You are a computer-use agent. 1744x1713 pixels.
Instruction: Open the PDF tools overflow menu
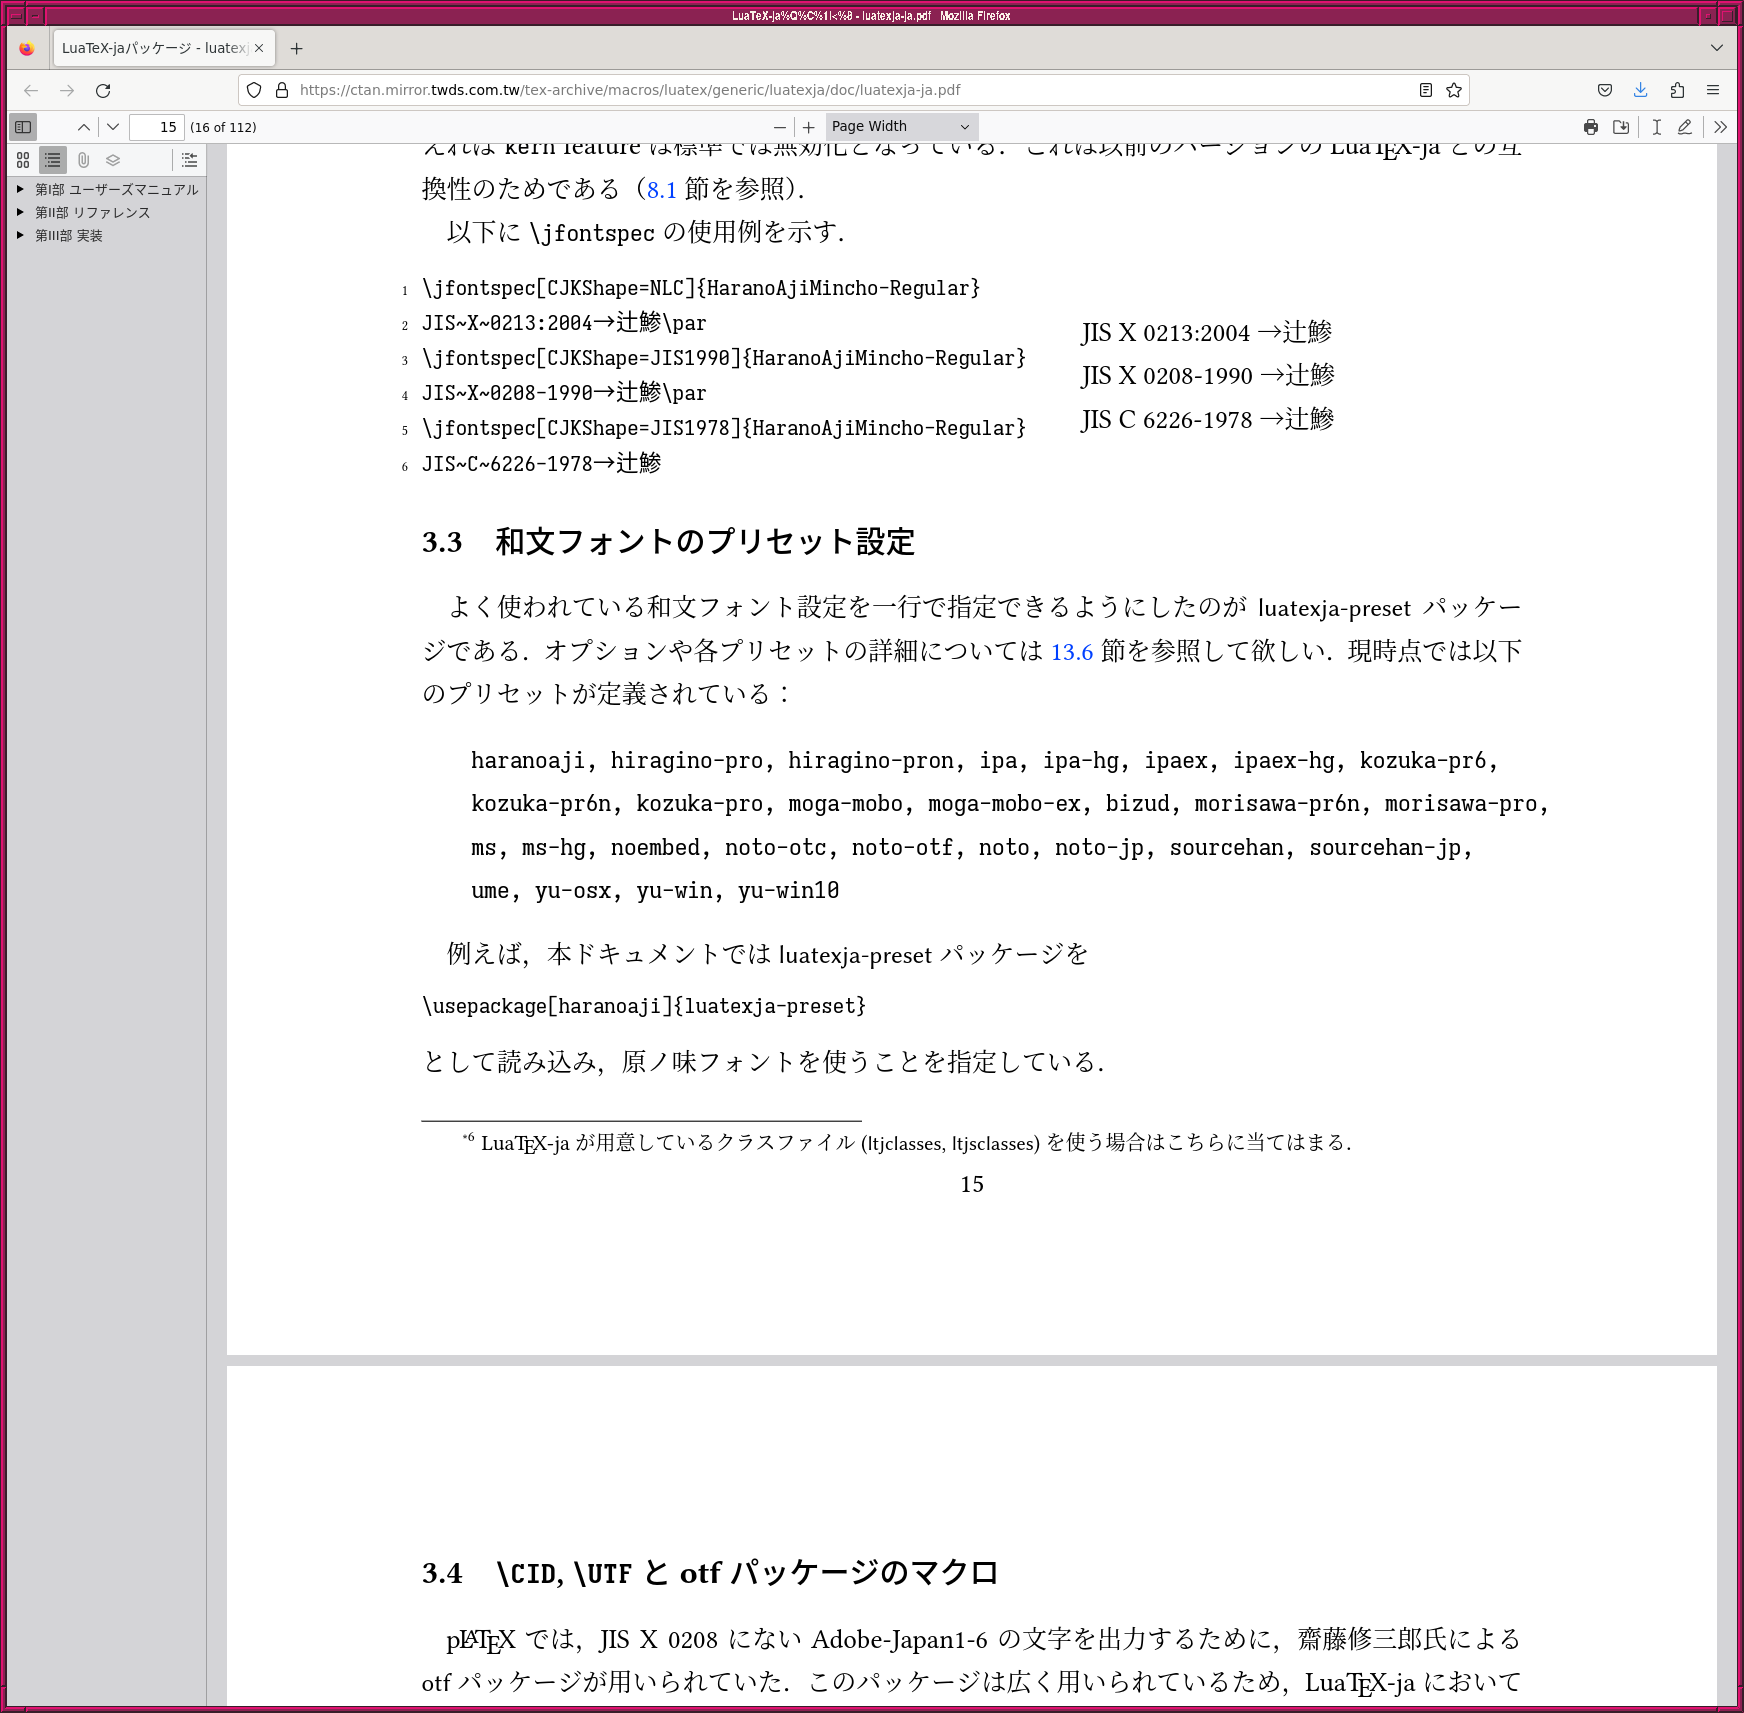click(x=1720, y=127)
